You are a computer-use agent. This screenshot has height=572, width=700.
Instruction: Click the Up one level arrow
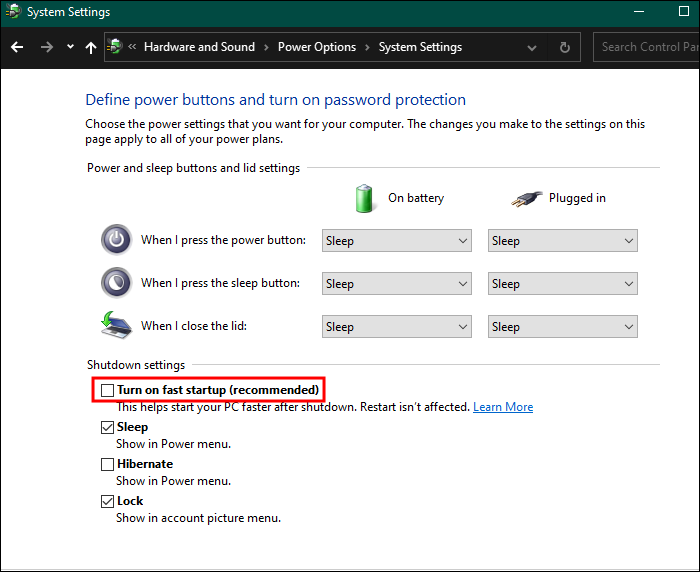click(x=91, y=47)
